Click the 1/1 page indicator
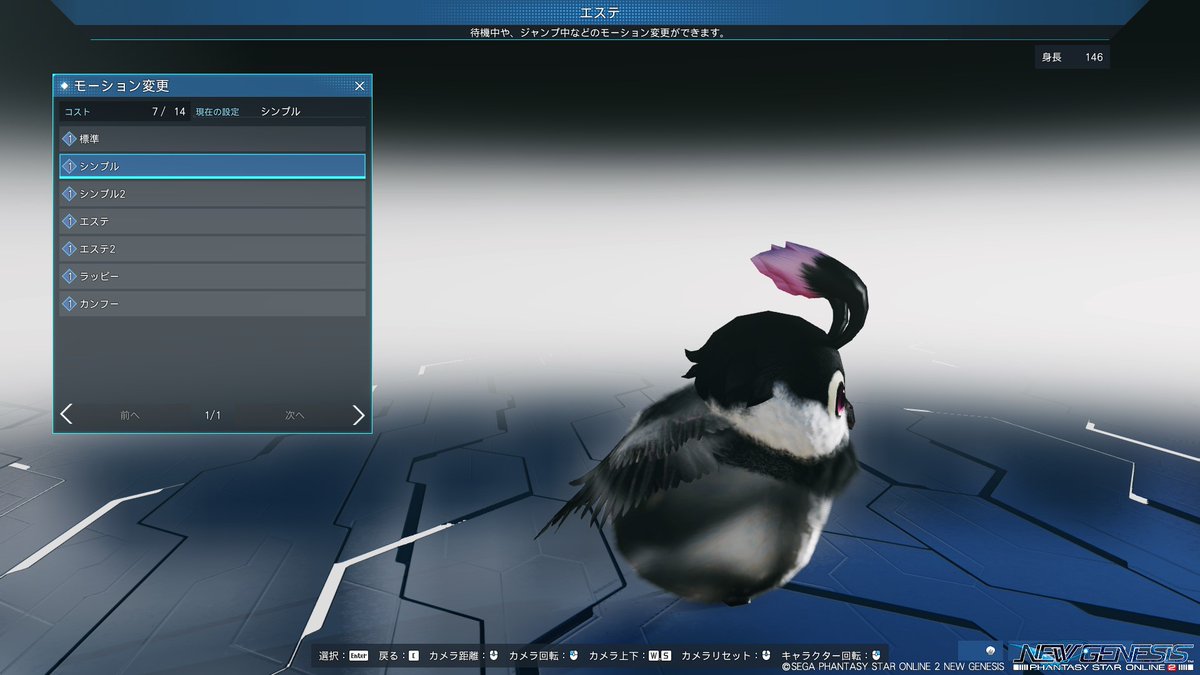Screen dimensions: 1200x675 (212, 415)
